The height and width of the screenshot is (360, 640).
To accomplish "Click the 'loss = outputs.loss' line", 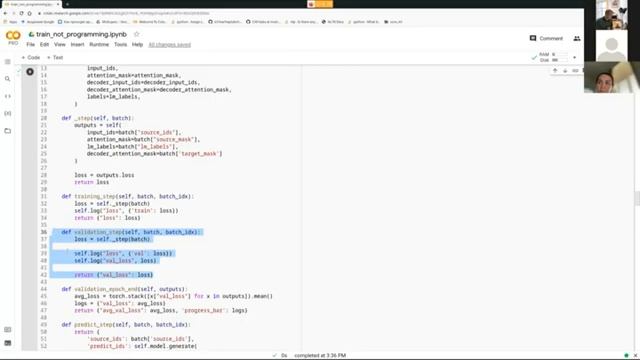I will [x=104, y=175].
